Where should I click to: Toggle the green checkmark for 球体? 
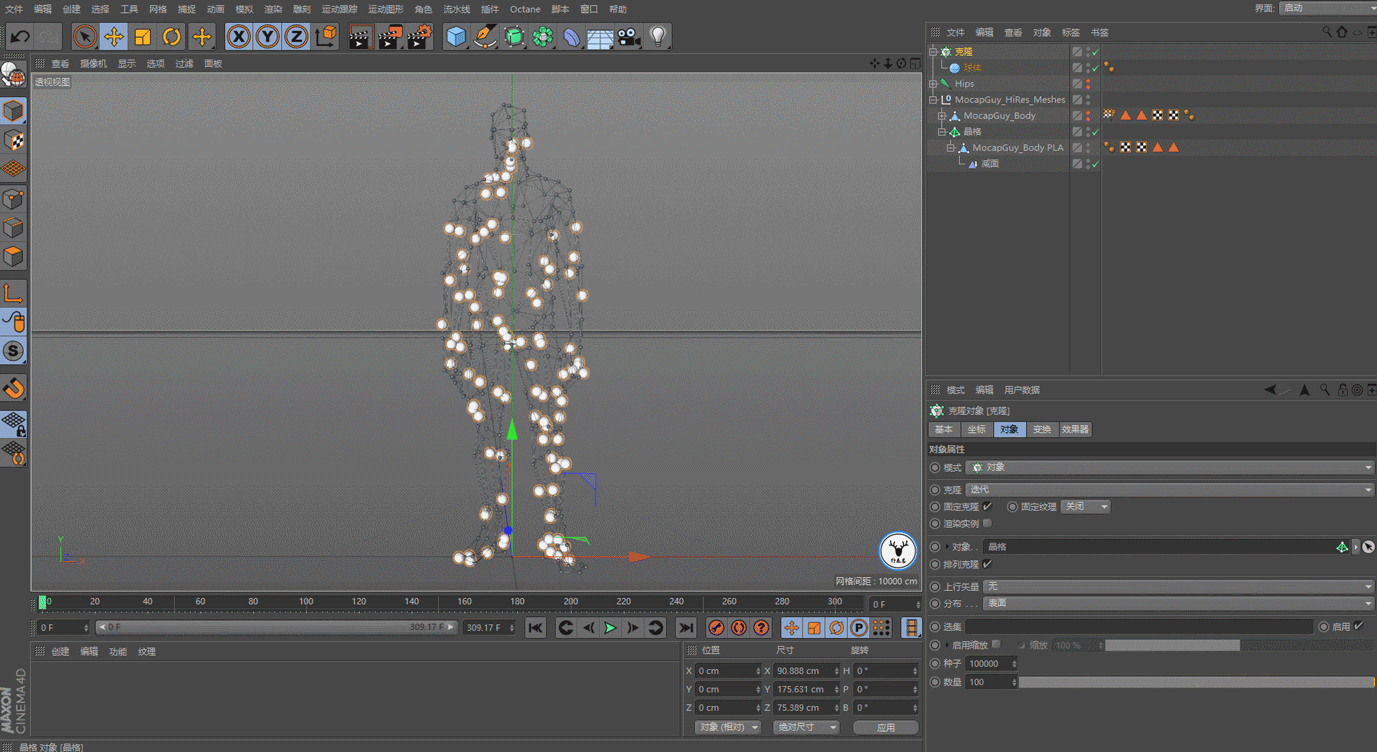(1095, 68)
